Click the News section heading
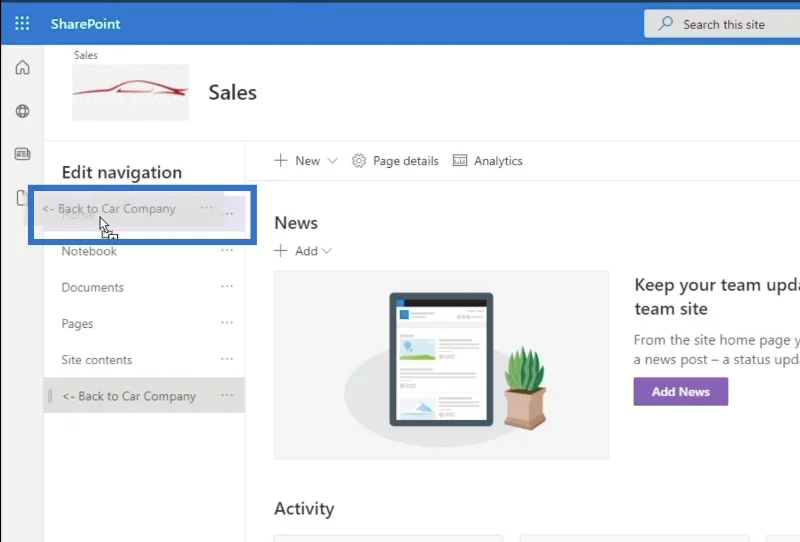The image size is (800, 542). [x=296, y=223]
